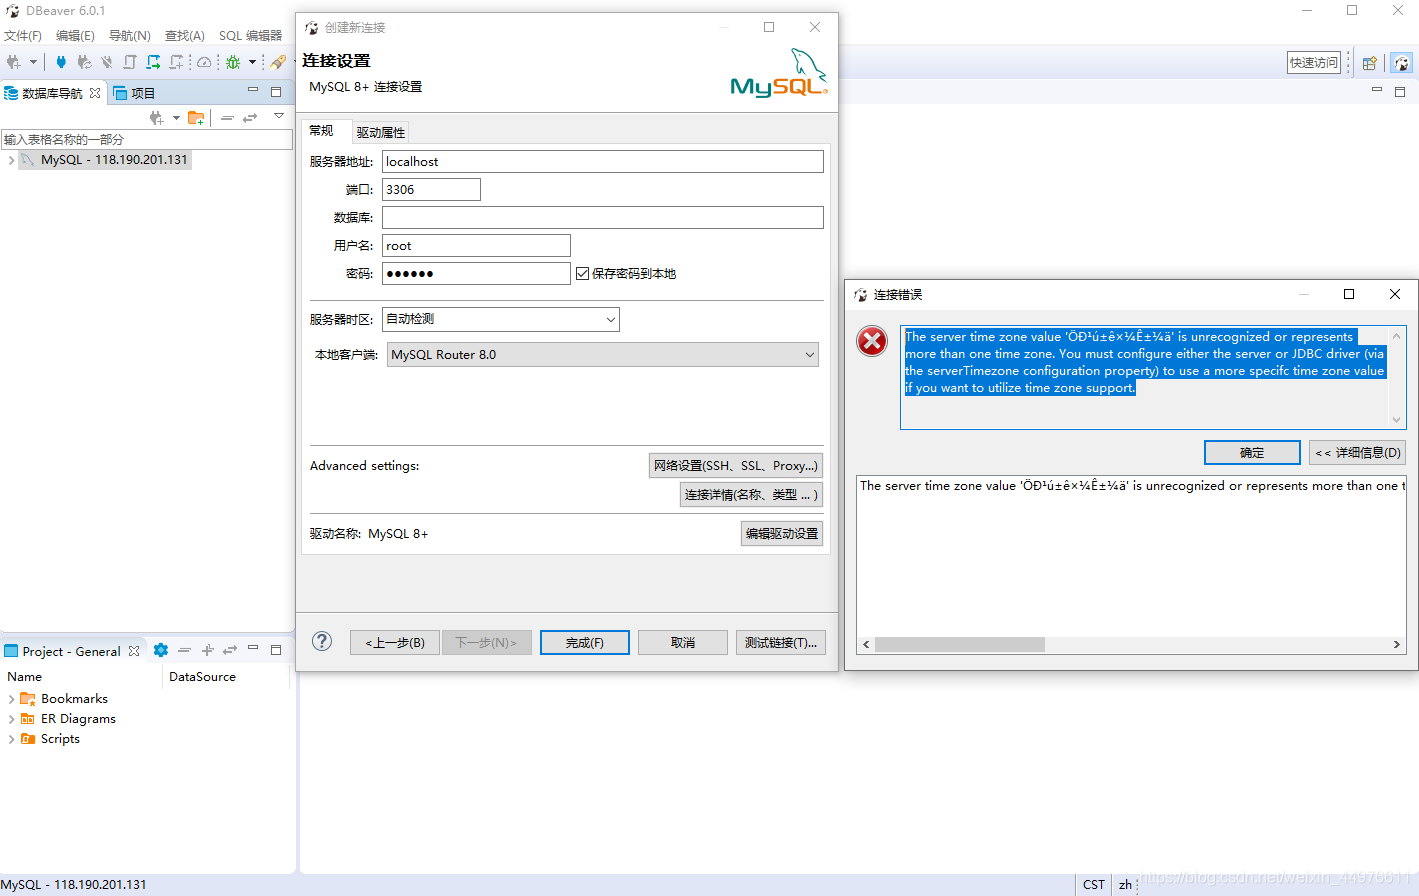Click link with editor arrows icon in navigator
This screenshot has width=1419, height=896.
(x=250, y=118)
